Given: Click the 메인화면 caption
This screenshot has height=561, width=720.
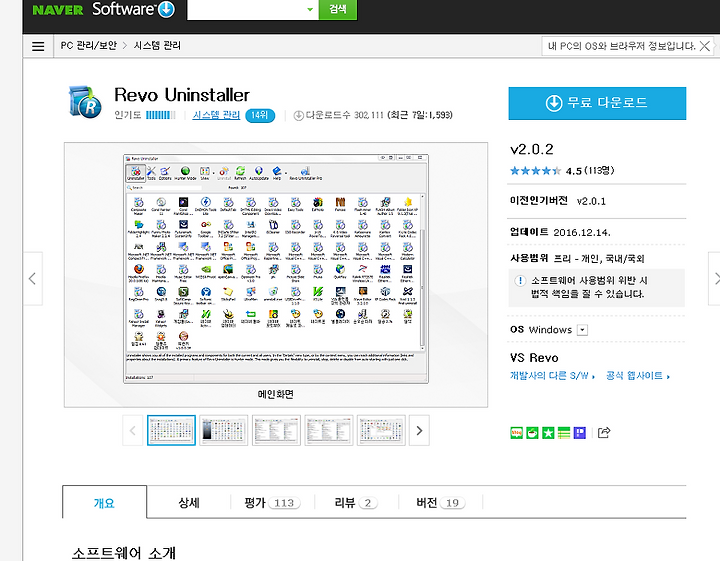Looking at the screenshot, I should (x=276, y=394).
